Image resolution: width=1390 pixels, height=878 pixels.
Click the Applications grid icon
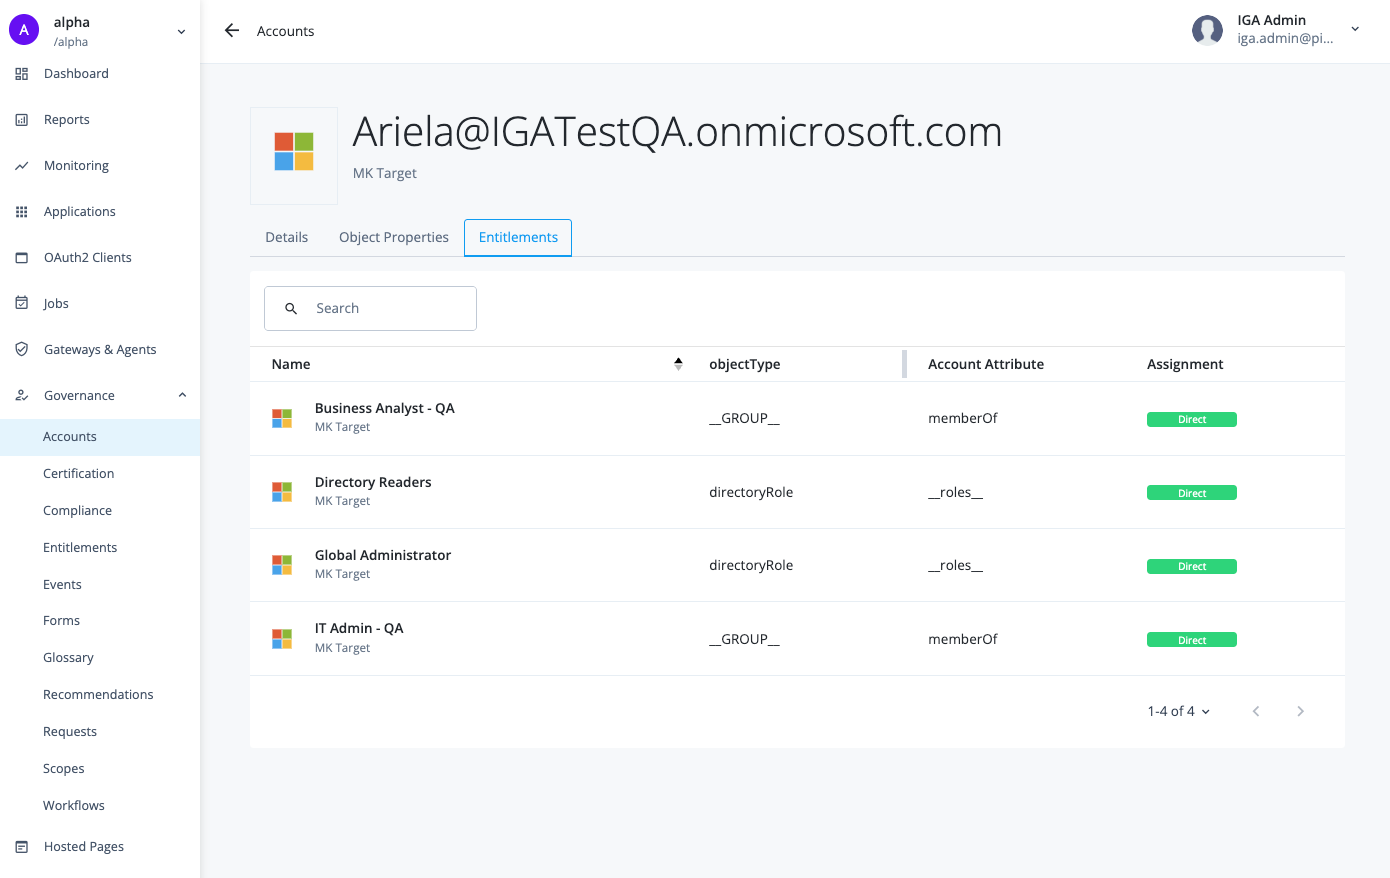[x=22, y=212]
